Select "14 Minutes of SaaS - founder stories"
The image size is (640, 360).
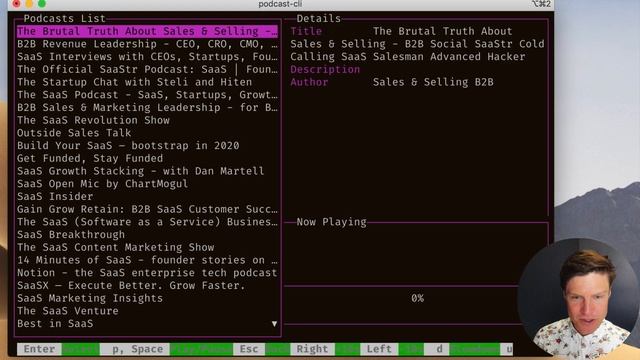pyautogui.click(x=147, y=260)
